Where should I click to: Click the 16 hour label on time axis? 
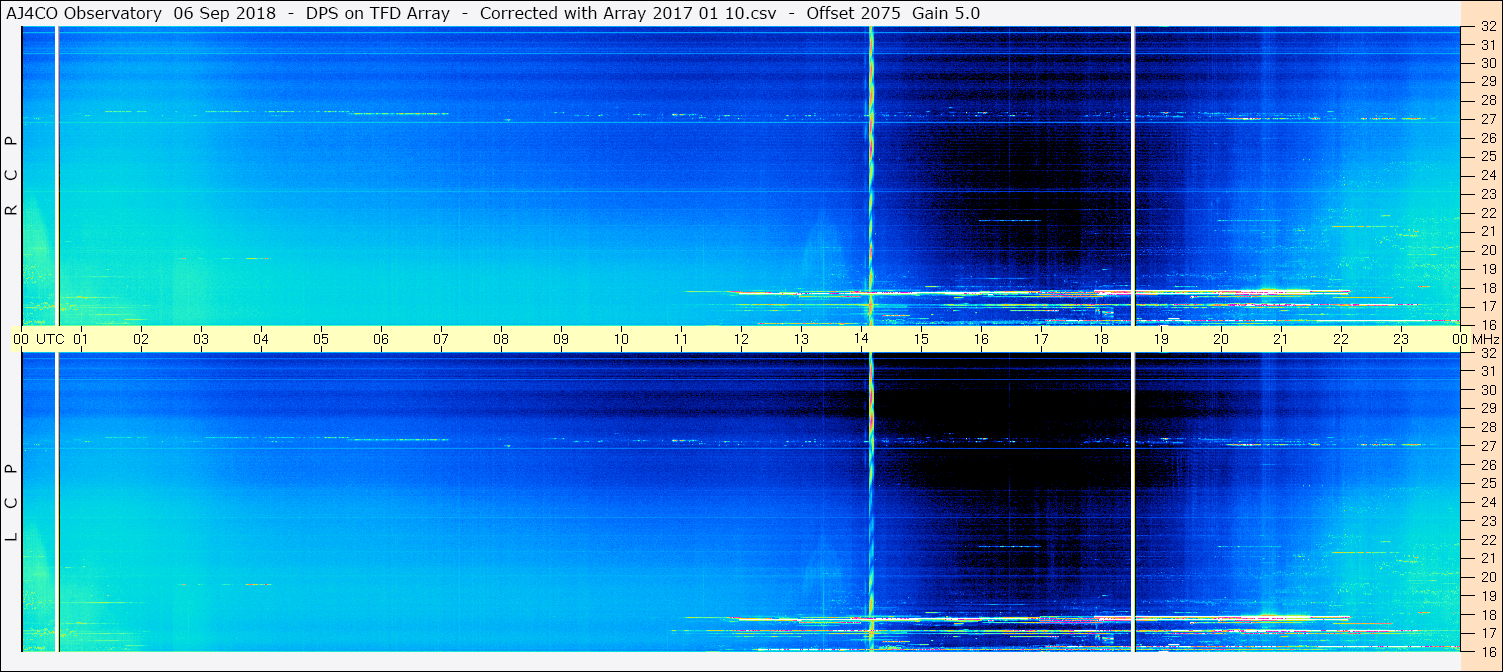click(x=981, y=339)
